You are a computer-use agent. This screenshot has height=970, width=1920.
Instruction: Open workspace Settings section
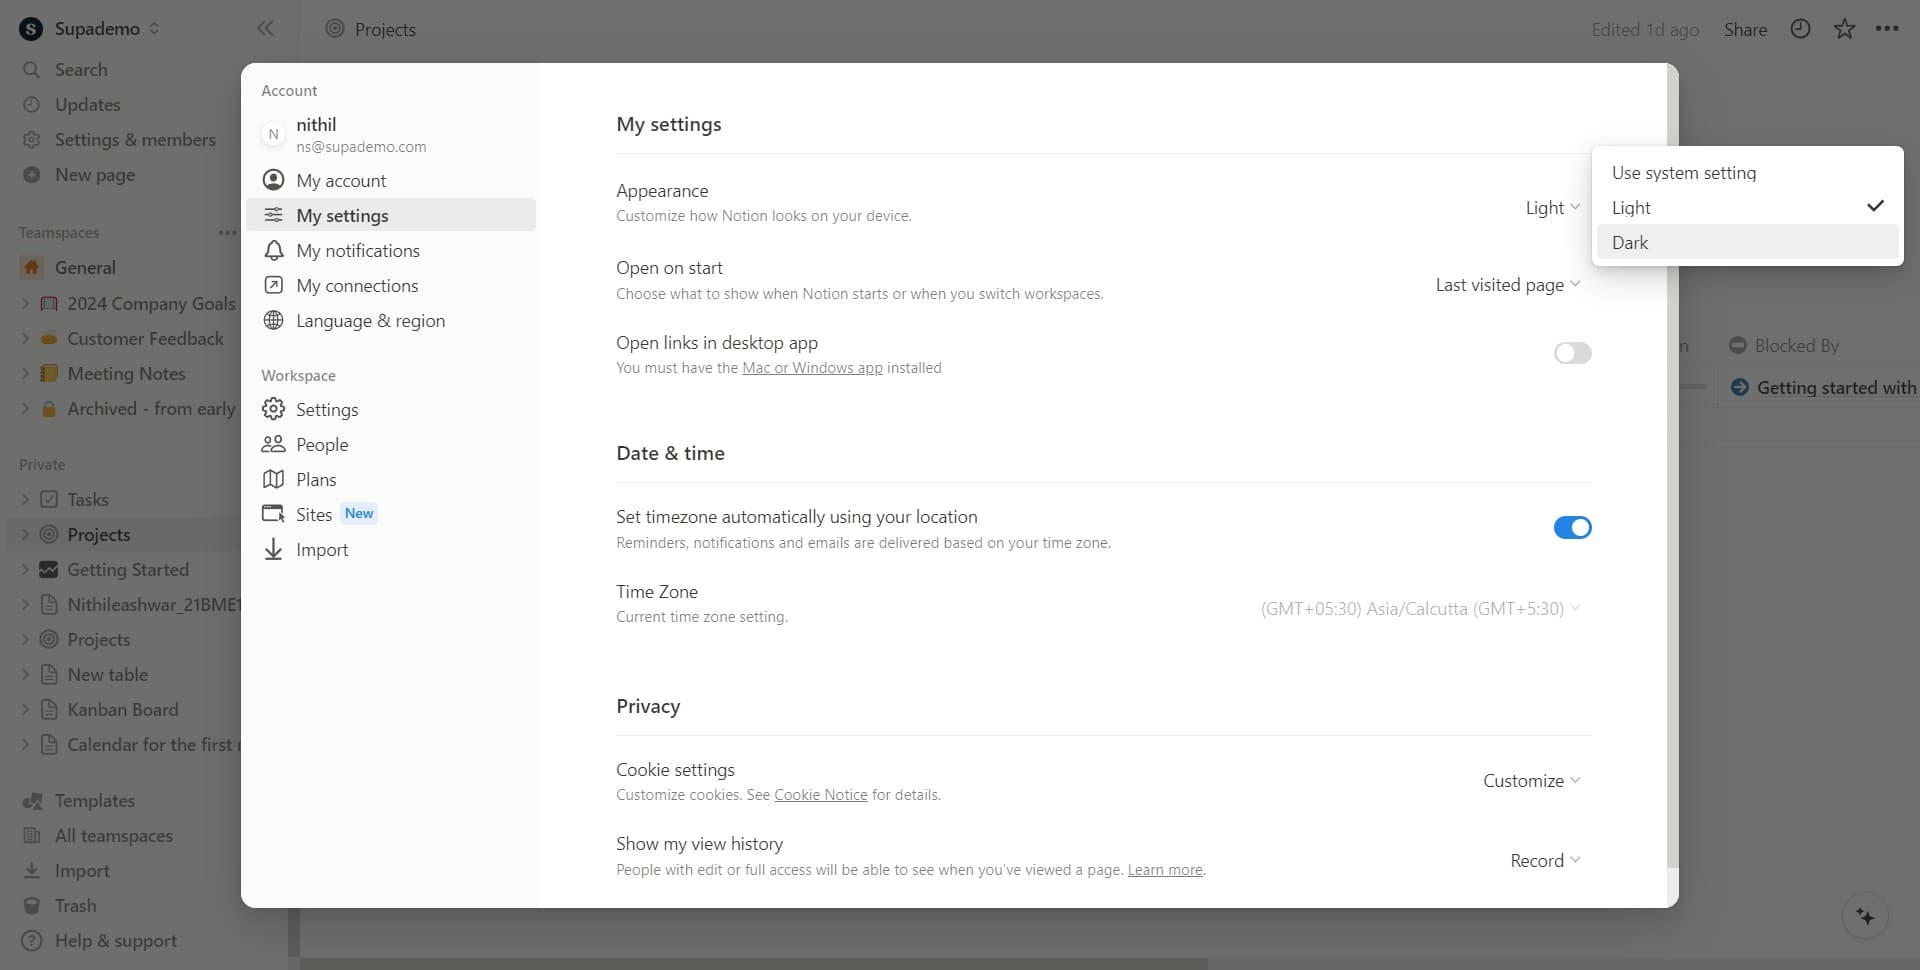391,409
